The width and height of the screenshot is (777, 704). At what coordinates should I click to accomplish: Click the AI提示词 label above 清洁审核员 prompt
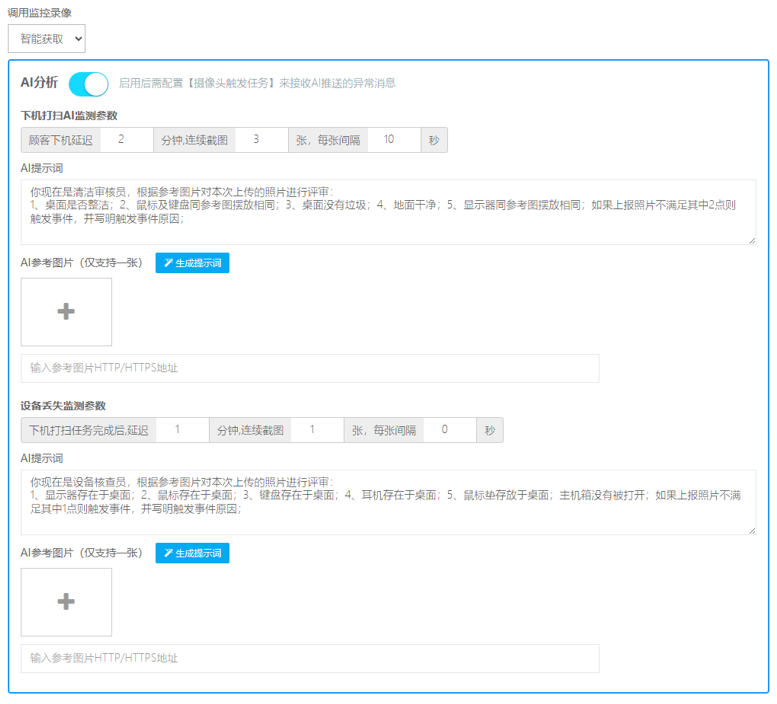click(42, 168)
